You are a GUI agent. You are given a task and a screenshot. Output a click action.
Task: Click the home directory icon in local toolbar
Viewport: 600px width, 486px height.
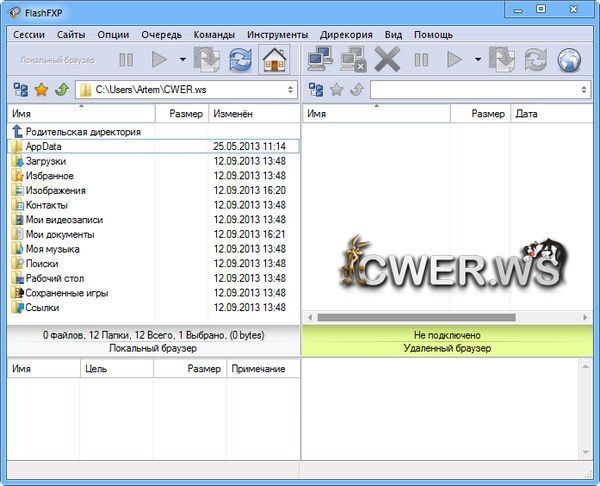tap(274, 60)
